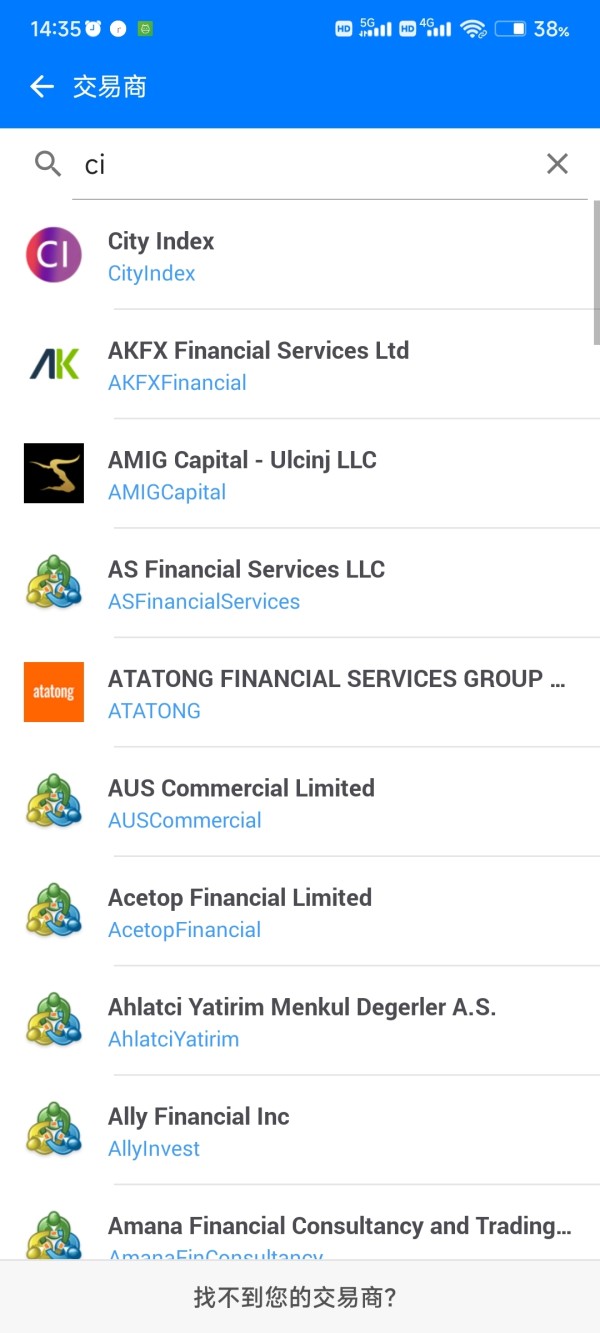The image size is (600, 1333).
Task: Select Ally Financial Inc broker
Action: [x=300, y=1130]
